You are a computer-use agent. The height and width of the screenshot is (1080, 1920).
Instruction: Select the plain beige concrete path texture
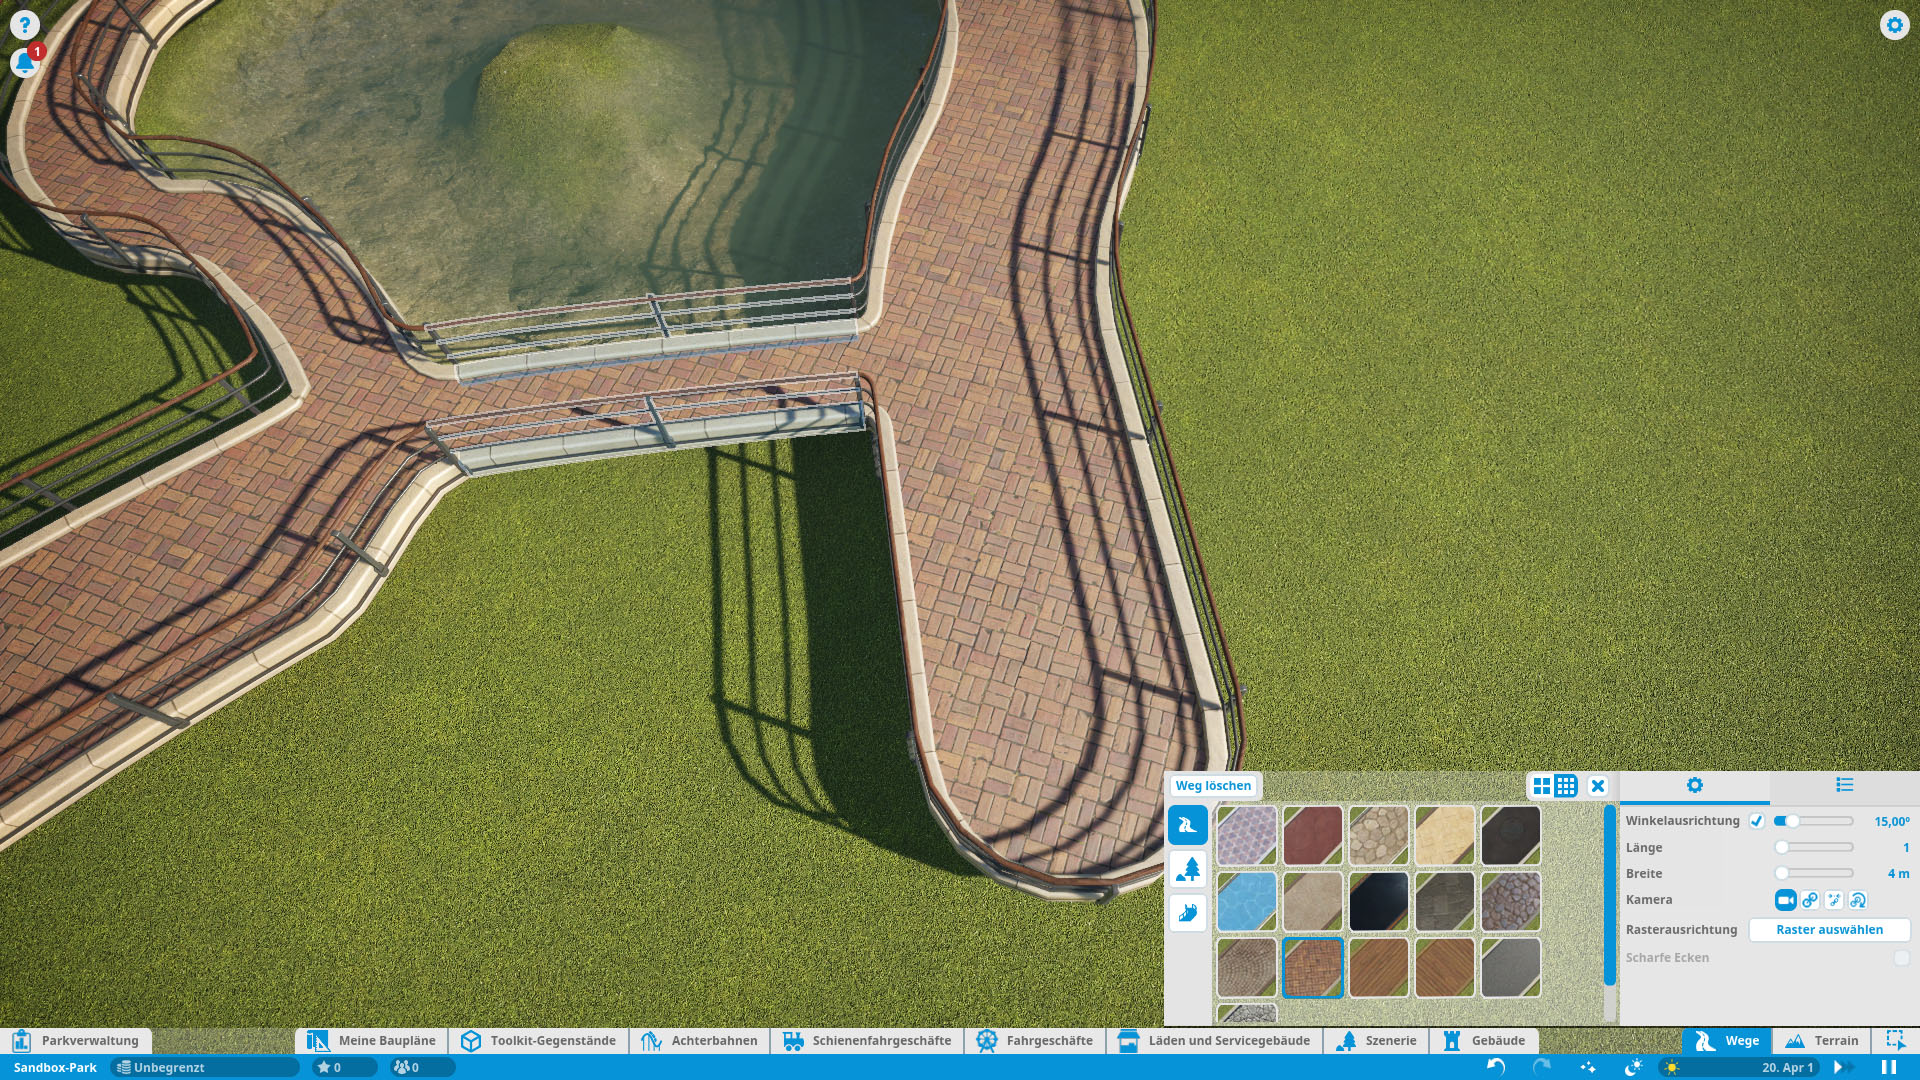pyautogui.click(x=1313, y=902)
